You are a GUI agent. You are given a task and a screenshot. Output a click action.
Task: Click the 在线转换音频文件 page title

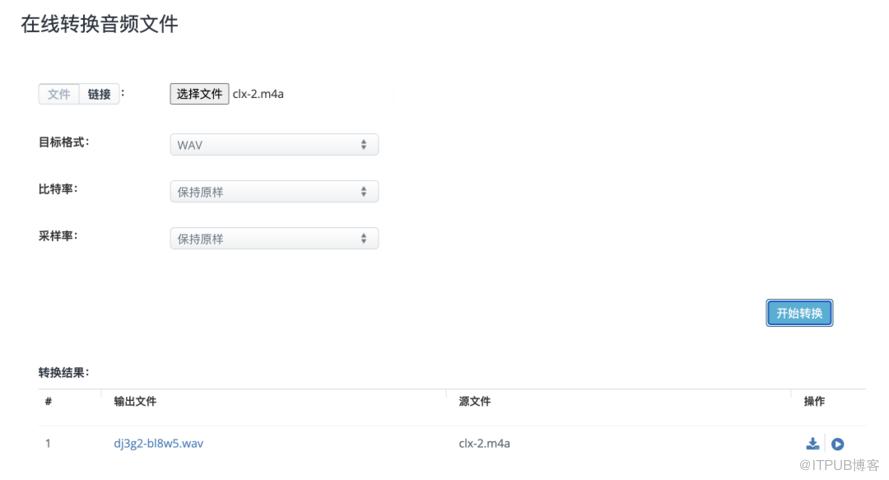click(x=99, y=25)
